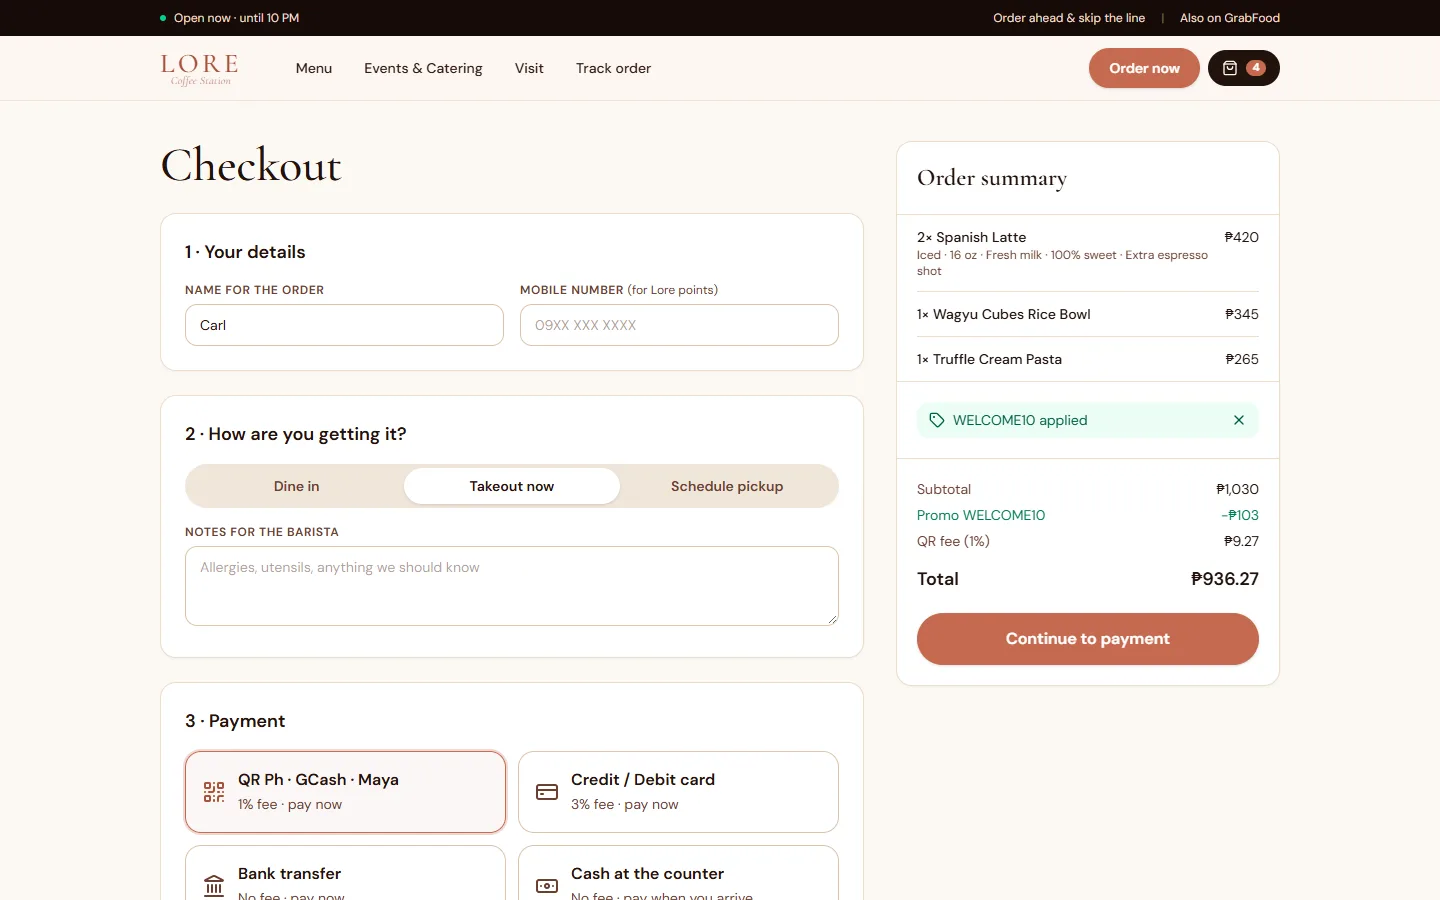Viewport: 1440px width, 900px height.
Task: Follow the Also on GrabFood link
Action: [x=1230, y=18]
